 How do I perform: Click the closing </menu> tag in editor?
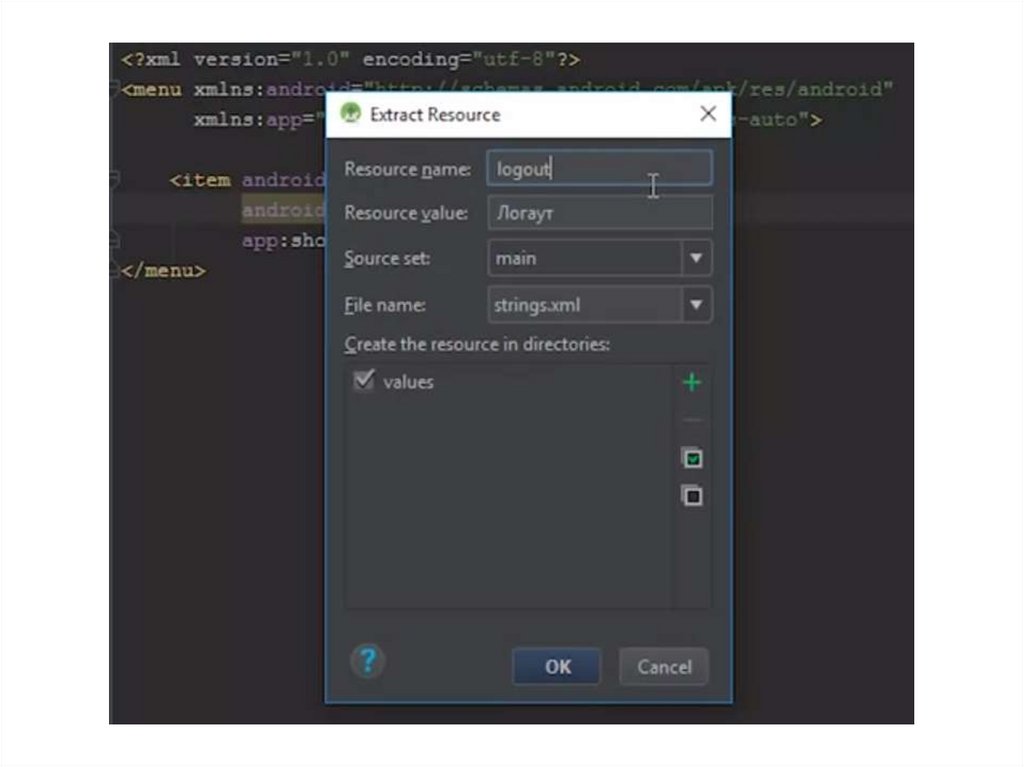click(x=164, y=271)
